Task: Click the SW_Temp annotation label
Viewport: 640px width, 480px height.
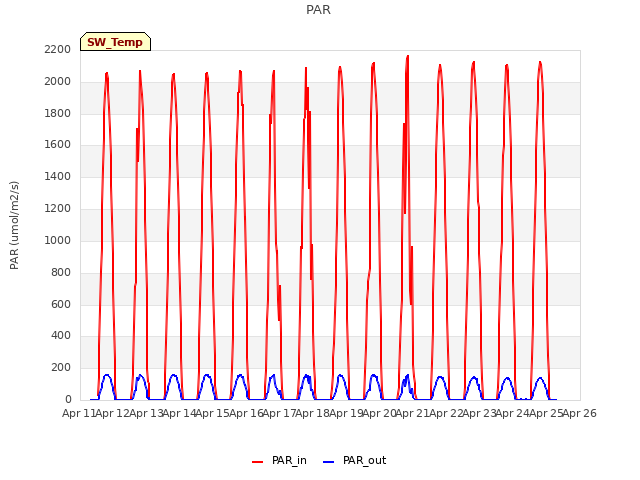Action: pos(115,42)
